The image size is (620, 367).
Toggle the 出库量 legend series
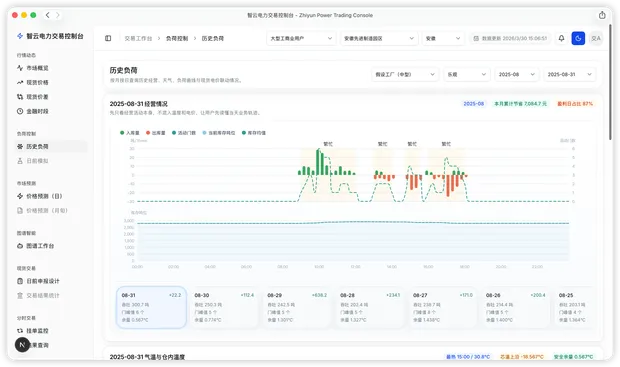(155, 133)
